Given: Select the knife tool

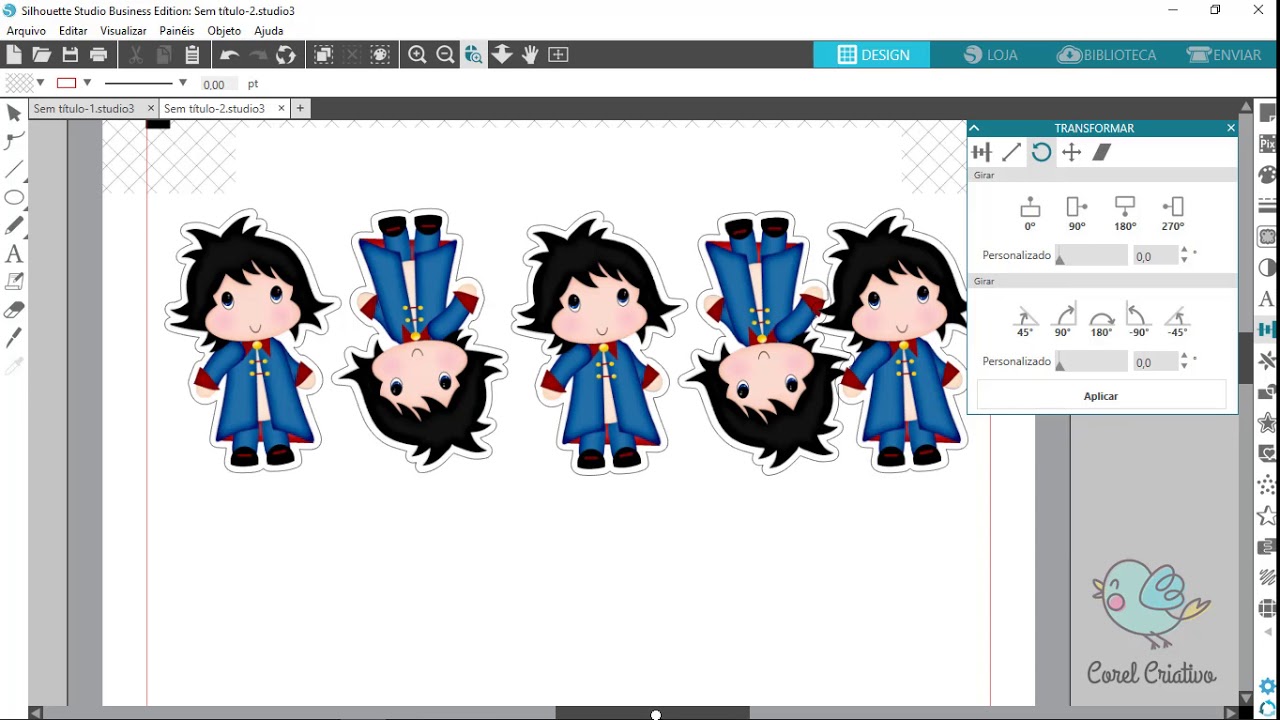Looking at the screenshot, I should (14, 338).
